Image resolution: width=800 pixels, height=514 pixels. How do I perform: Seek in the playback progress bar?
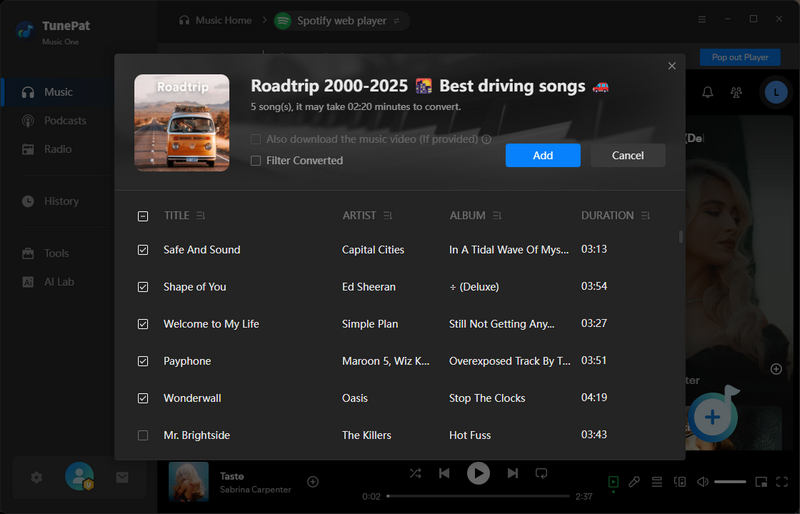point(478,496)
